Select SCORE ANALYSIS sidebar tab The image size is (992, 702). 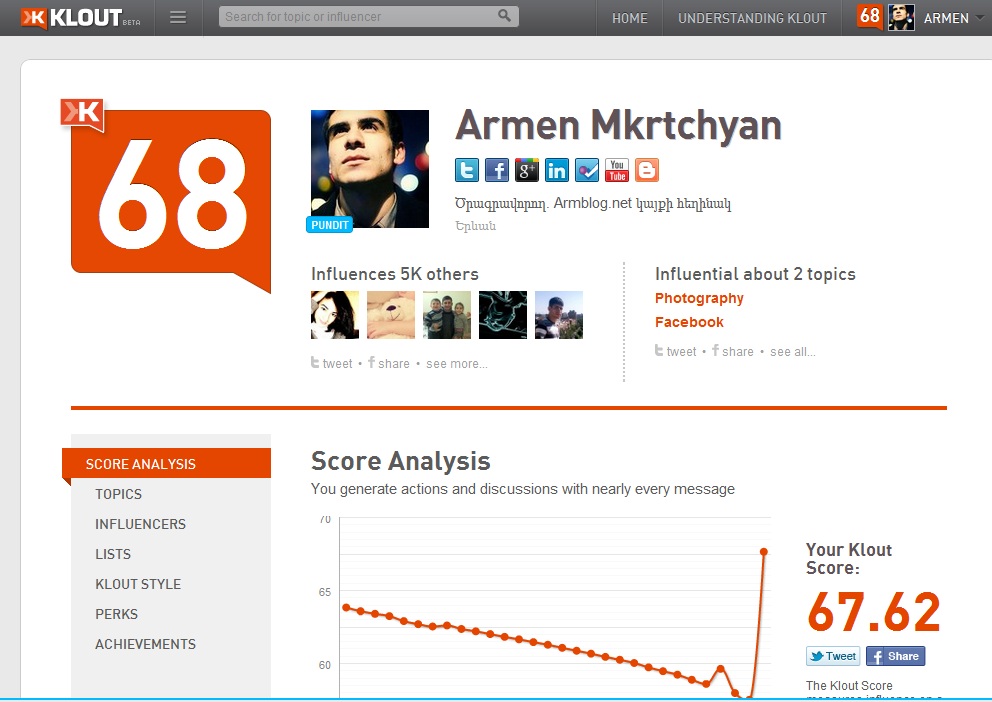tap(166, 464)
